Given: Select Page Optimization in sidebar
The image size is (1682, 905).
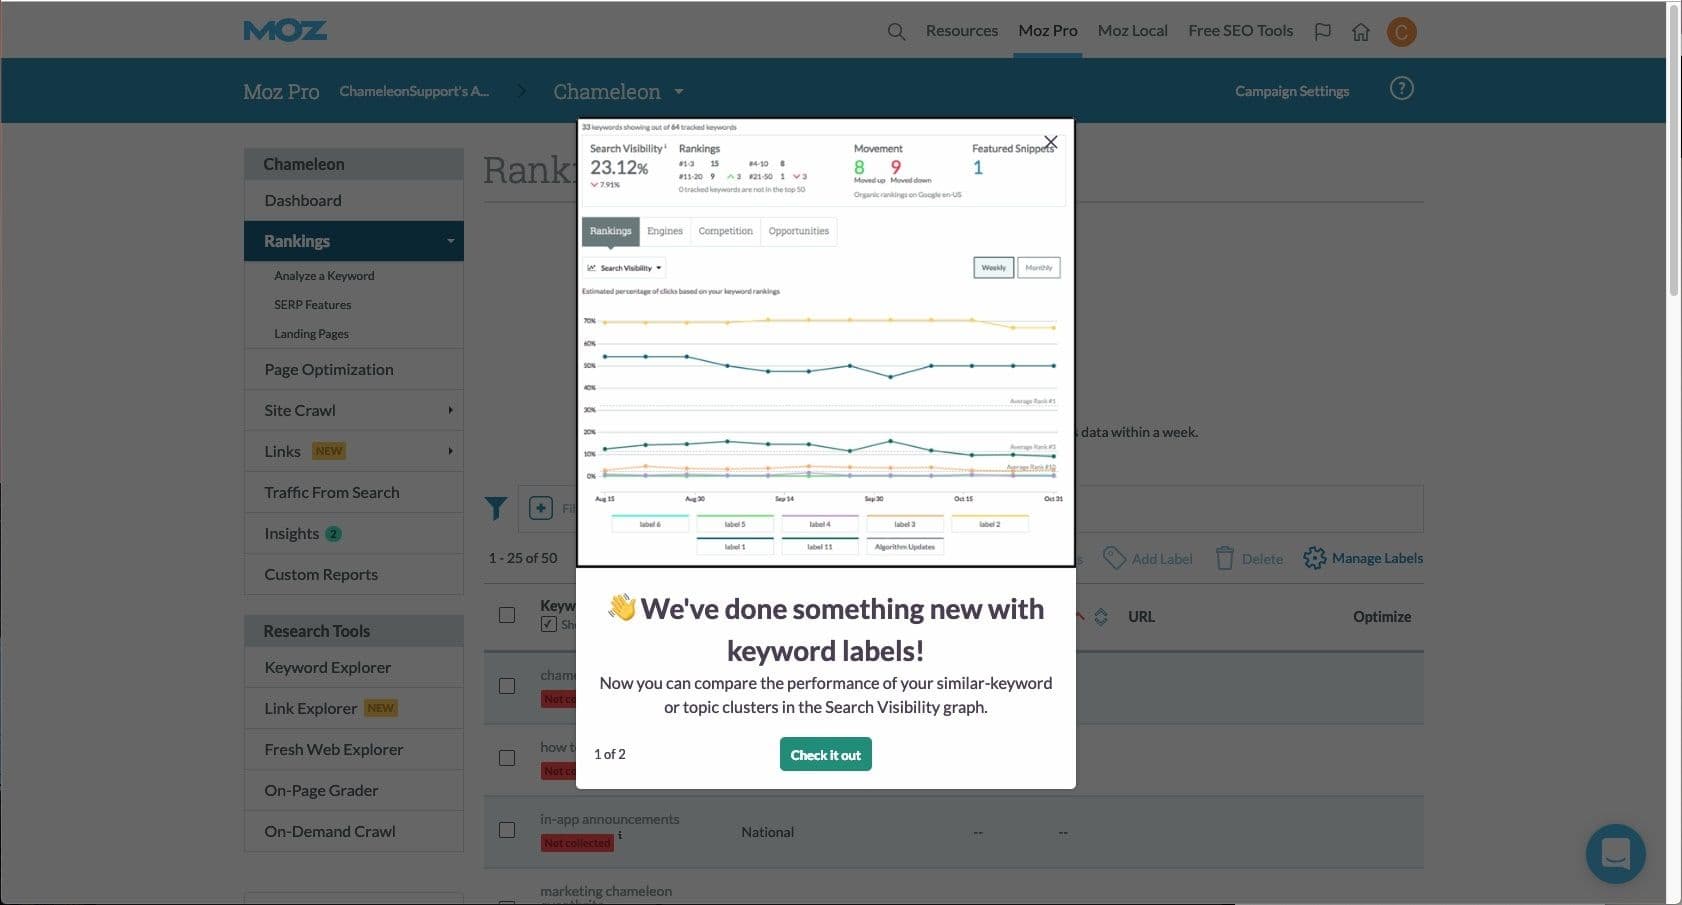Looking at the screenshot, I should (x=329, y=369).
